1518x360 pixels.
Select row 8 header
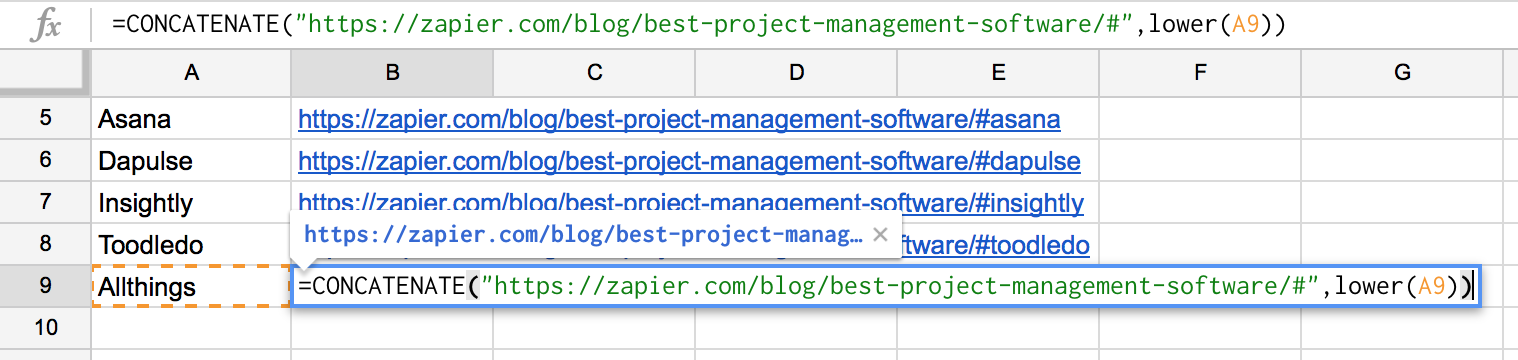click(x=45, y=245)
